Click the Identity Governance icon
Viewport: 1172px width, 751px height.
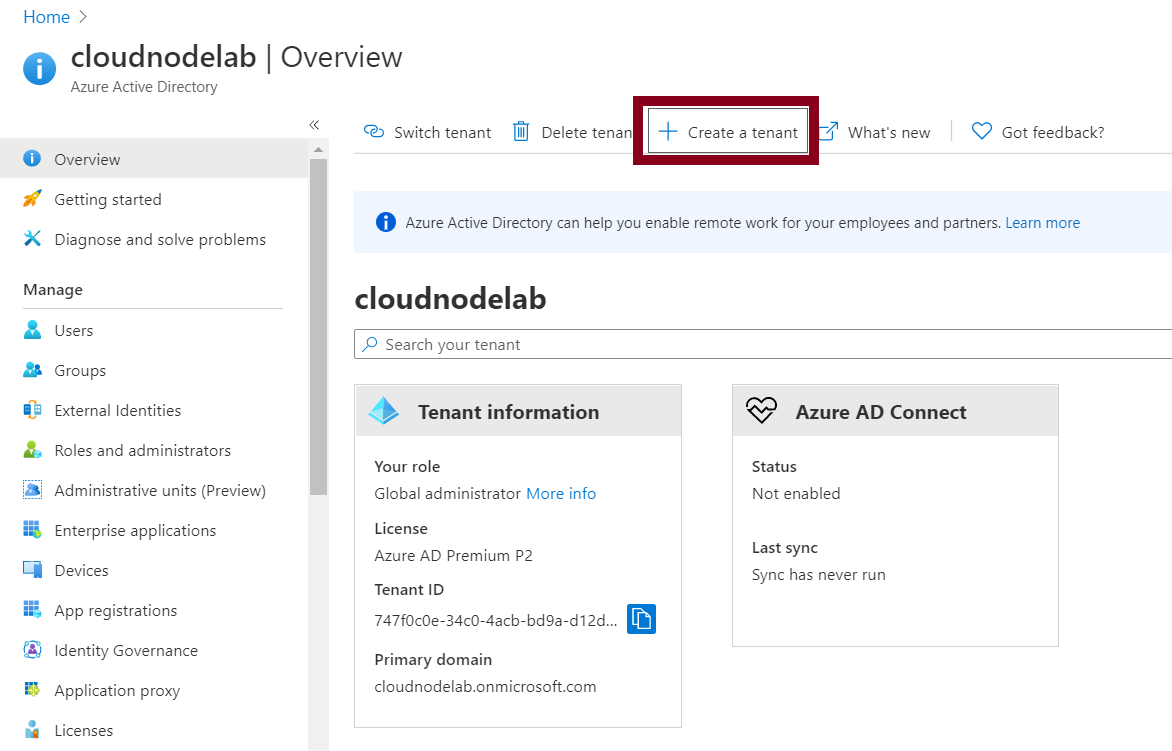32,649
